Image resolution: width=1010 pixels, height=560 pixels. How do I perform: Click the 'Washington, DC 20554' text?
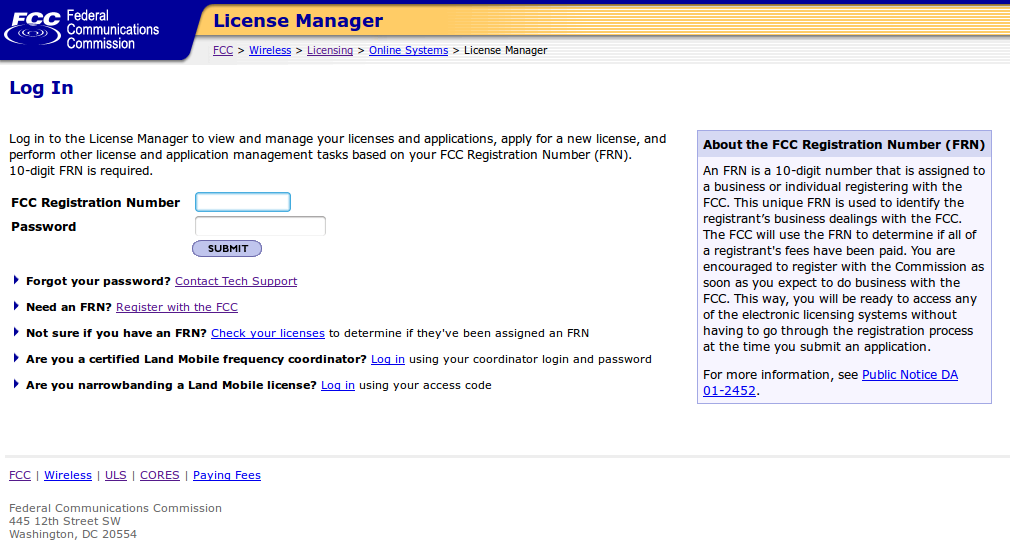click(x=73, y=534)
